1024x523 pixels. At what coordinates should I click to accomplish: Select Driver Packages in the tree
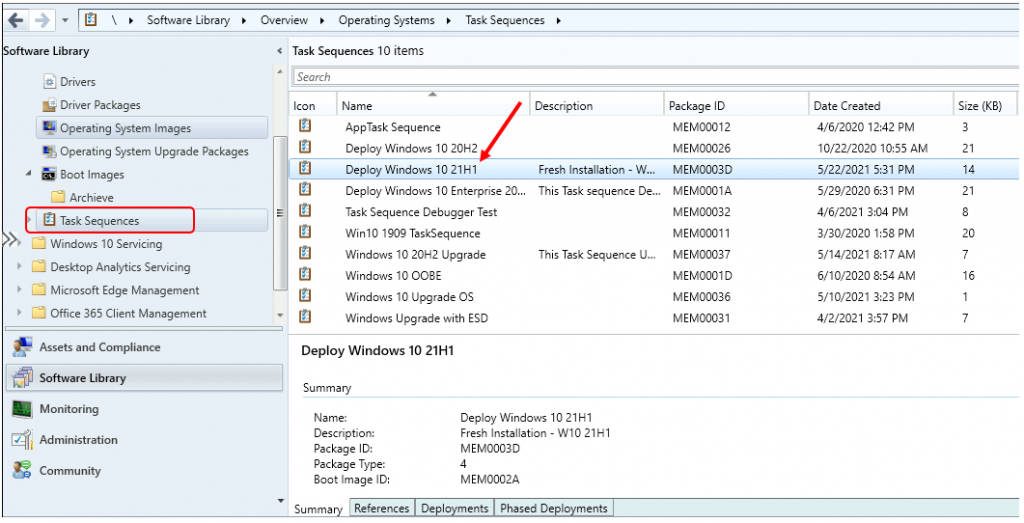(x=100, y=105)
